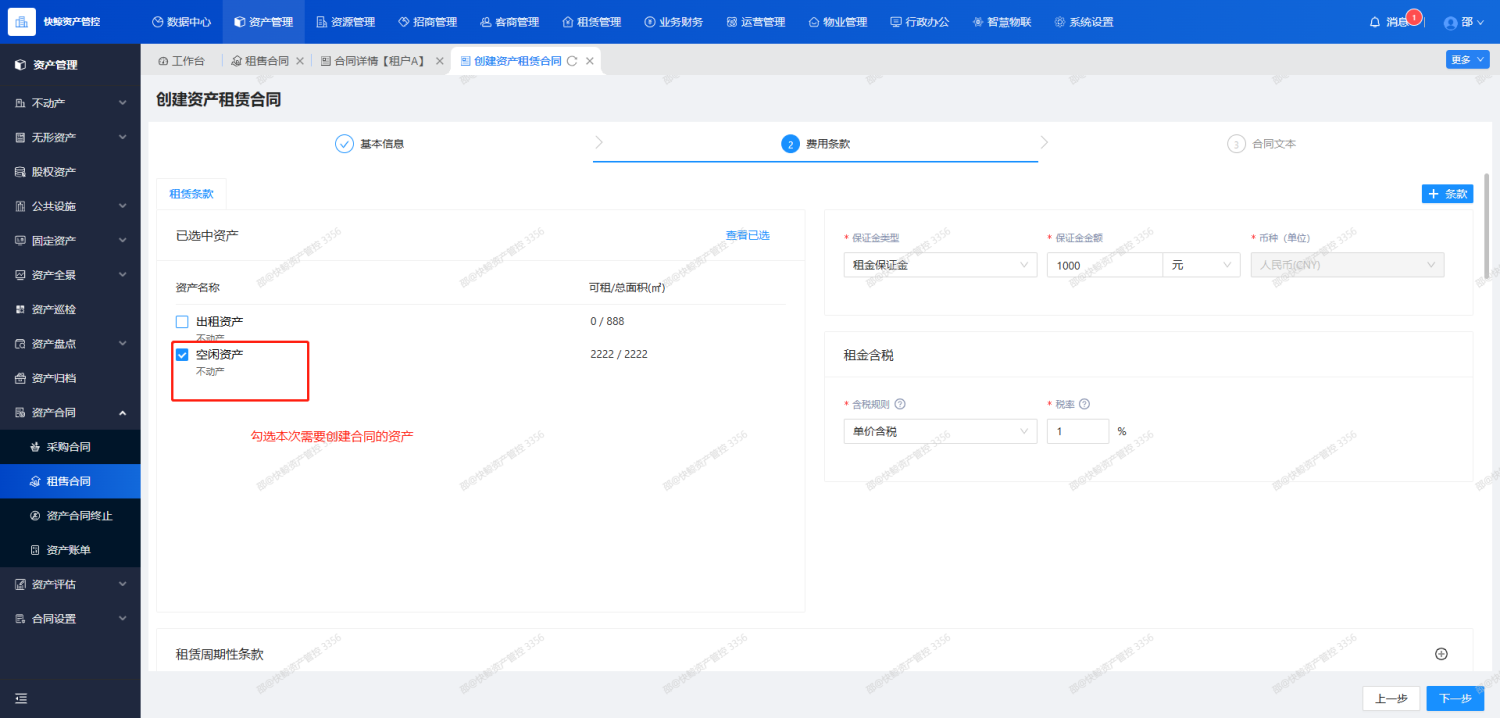The width and height of the screenshot is (1500, 718).
Task: Open the 运营管理 top menu
Action: point(755,22)
